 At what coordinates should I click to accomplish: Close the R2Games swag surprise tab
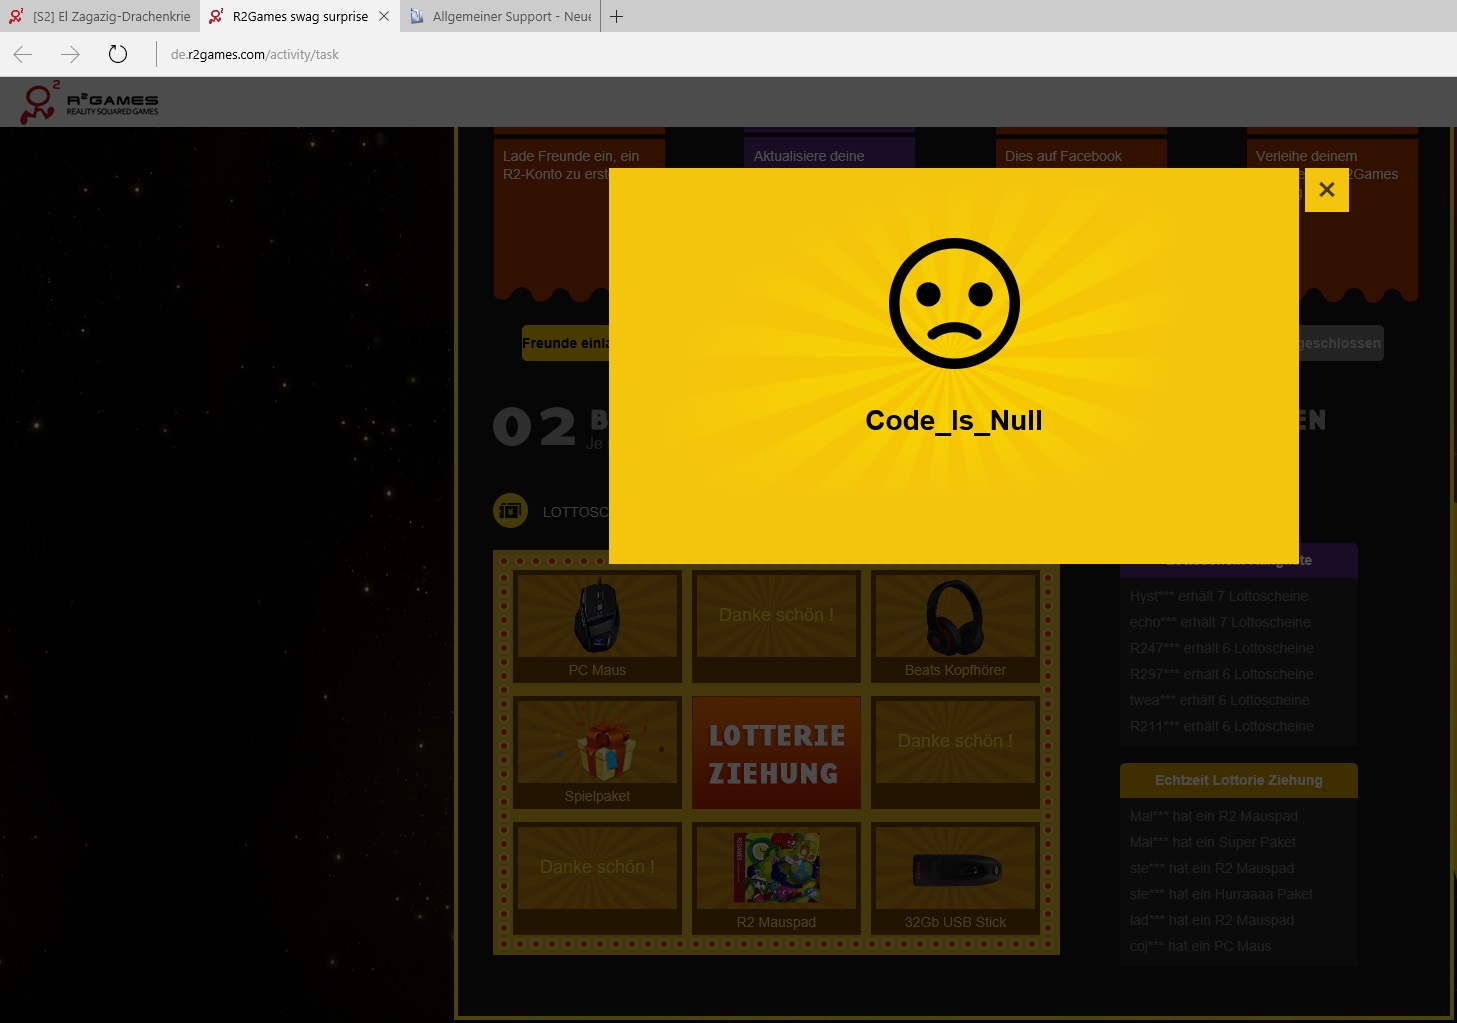[x=384, y=16]
